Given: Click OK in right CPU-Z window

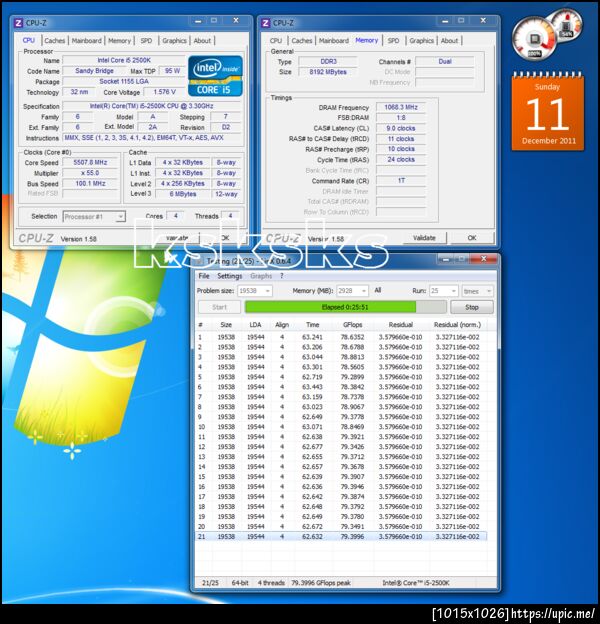Looking at the screenshot, I should (472, 238).
